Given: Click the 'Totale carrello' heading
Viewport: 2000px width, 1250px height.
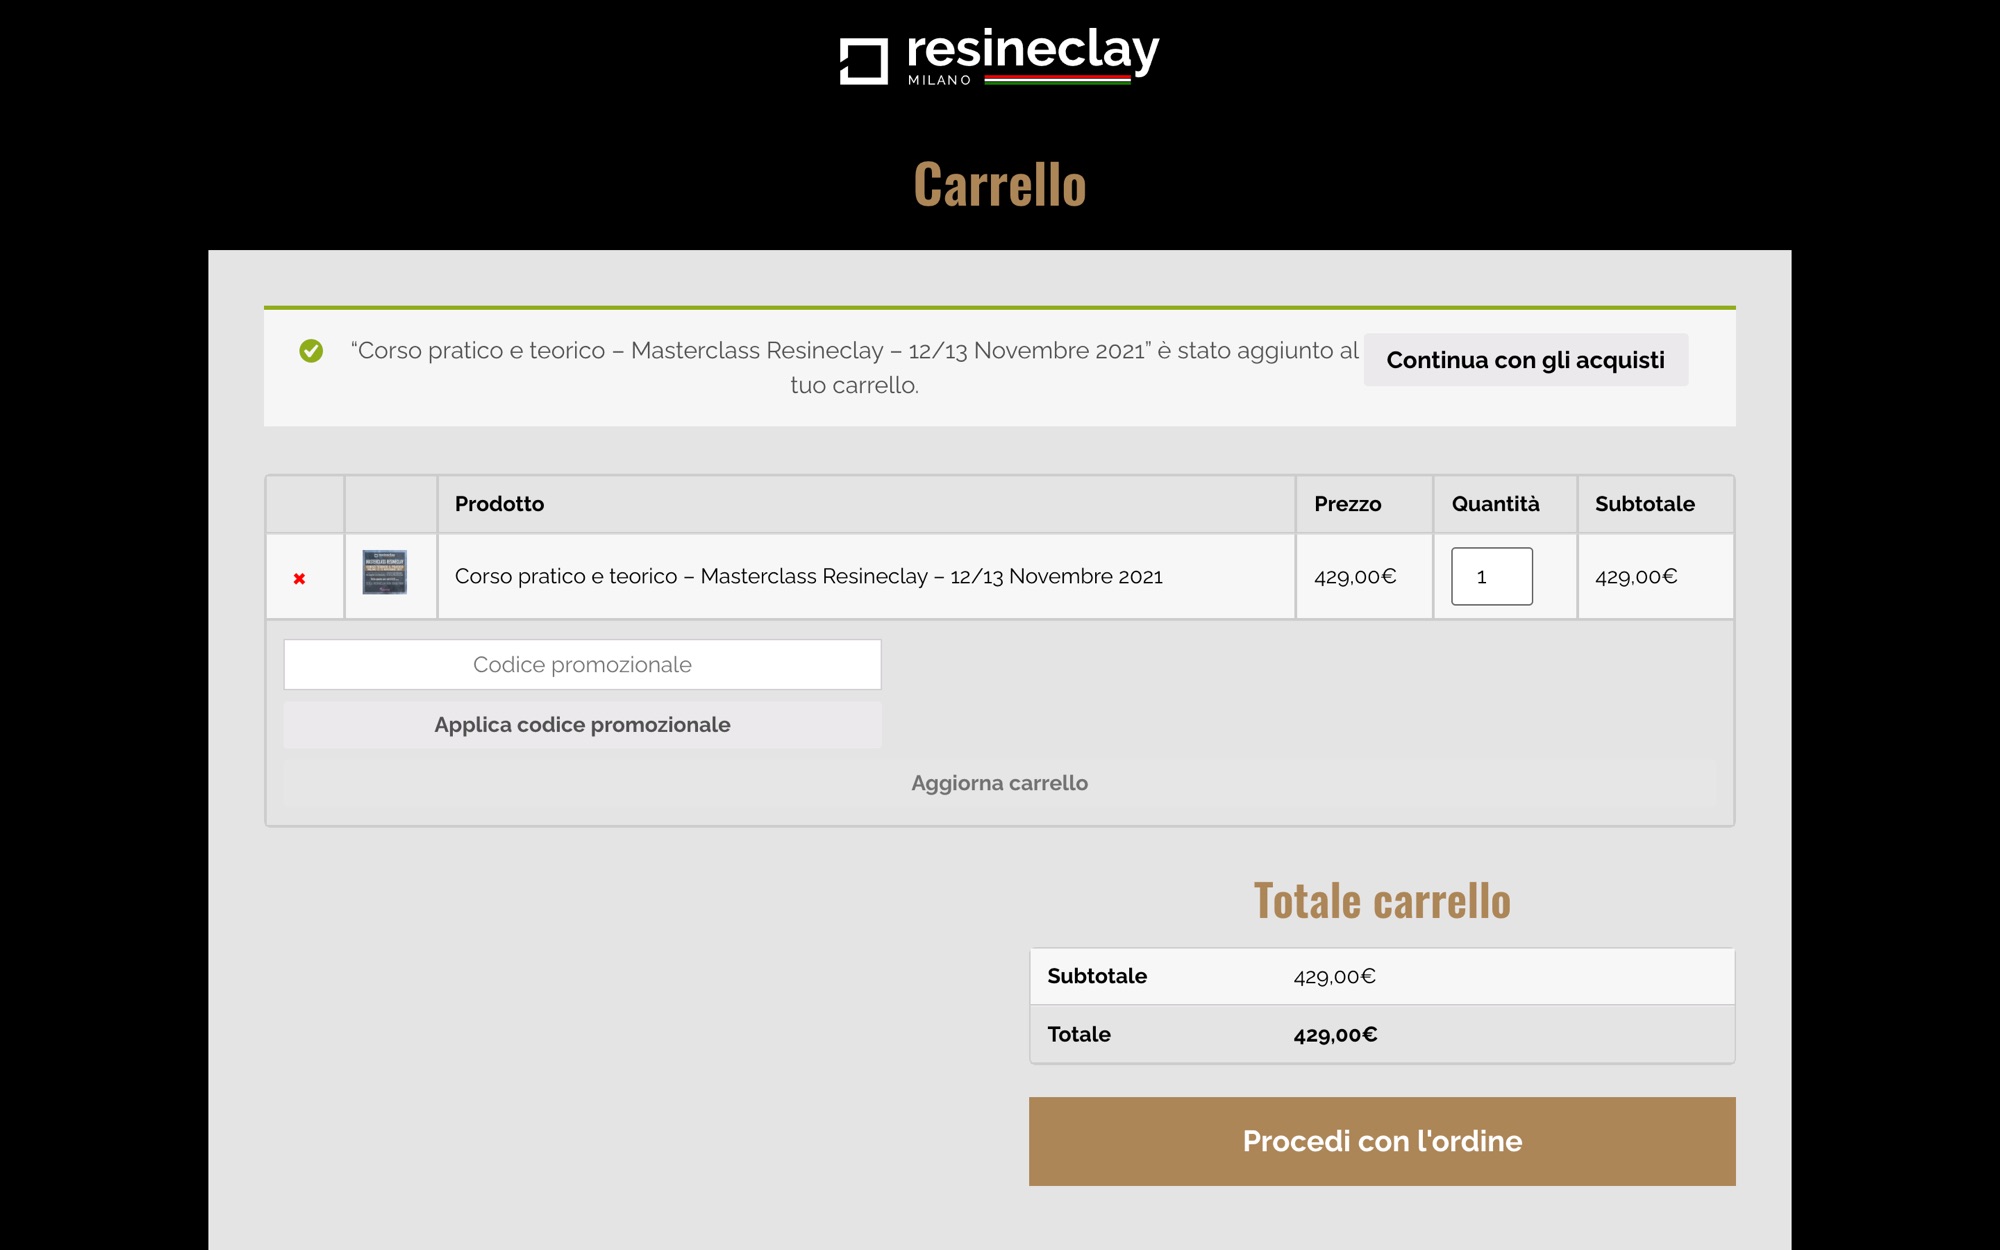Looking at the screenshot, I should [x=1382, y=901].
